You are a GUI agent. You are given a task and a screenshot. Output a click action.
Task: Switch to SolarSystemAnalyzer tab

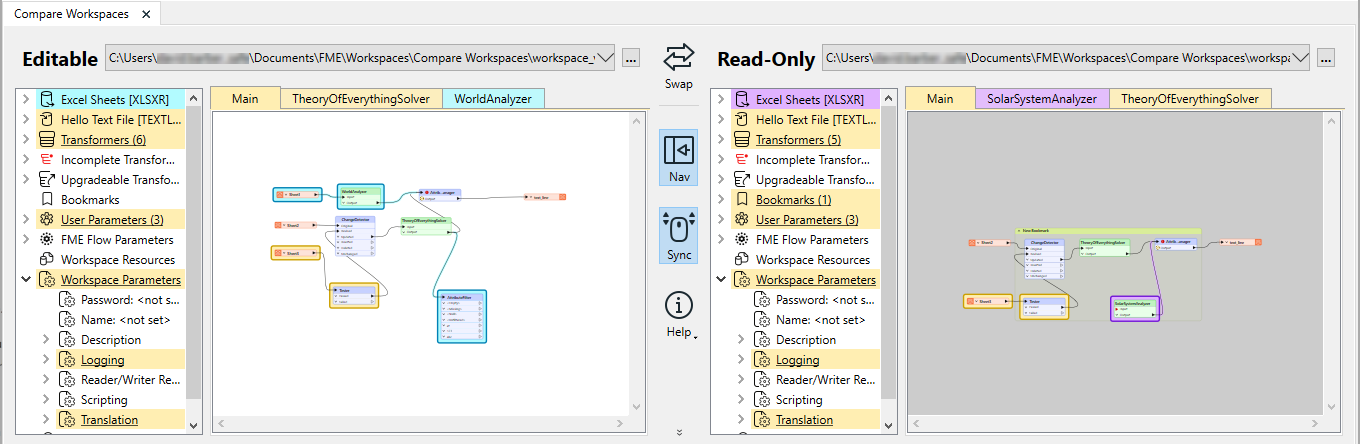pos(1042,99)
